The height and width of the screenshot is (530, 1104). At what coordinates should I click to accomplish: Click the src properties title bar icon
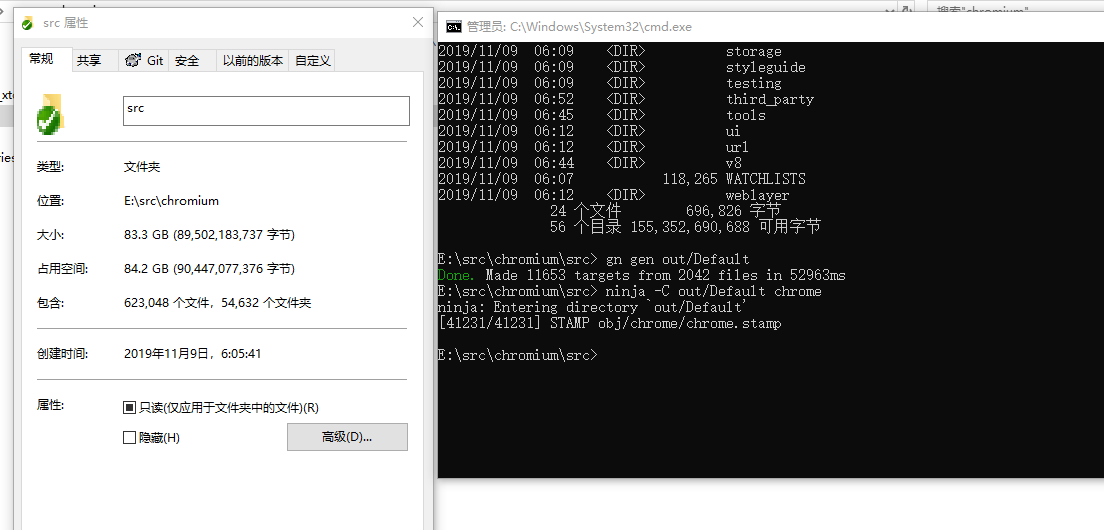28,23
